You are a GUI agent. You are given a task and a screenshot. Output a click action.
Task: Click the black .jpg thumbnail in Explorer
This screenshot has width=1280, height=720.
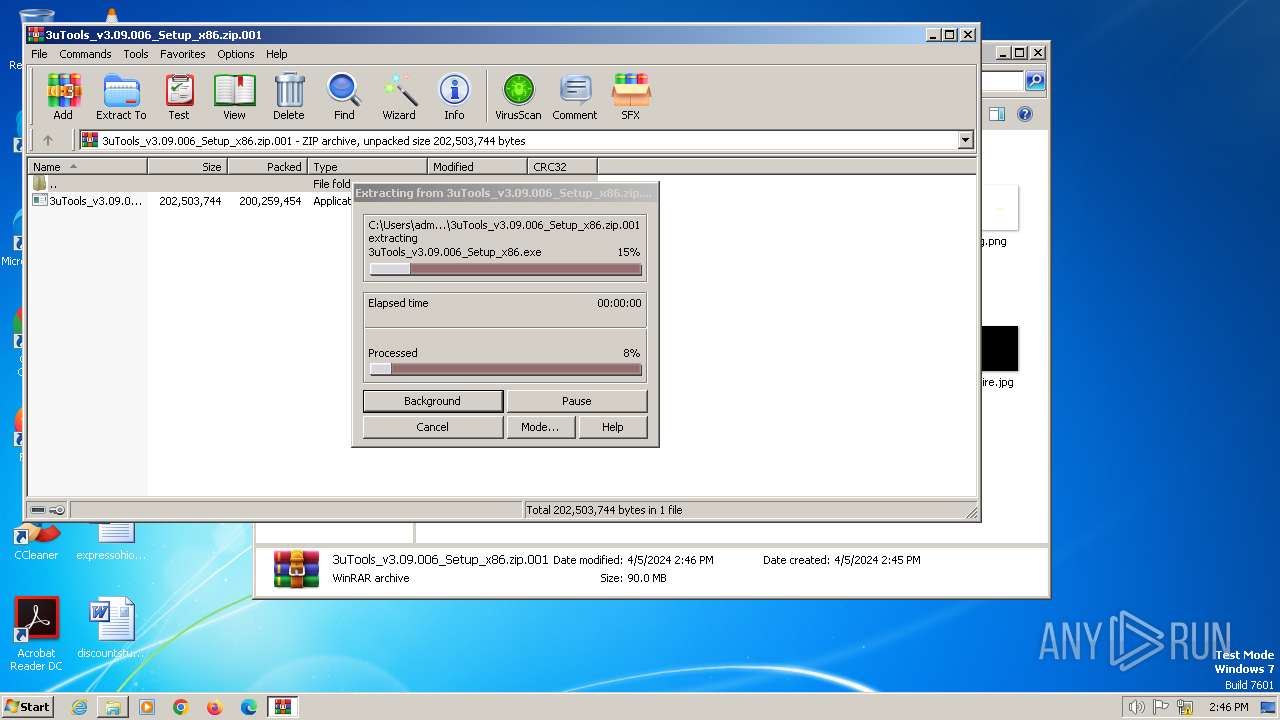point(999,348)
